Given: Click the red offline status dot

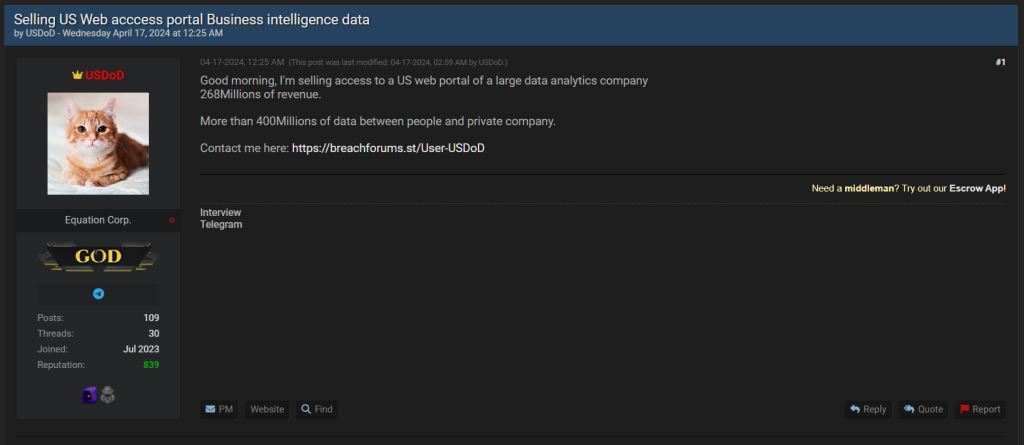Looking at the screenshot, I should click(172, 220).
